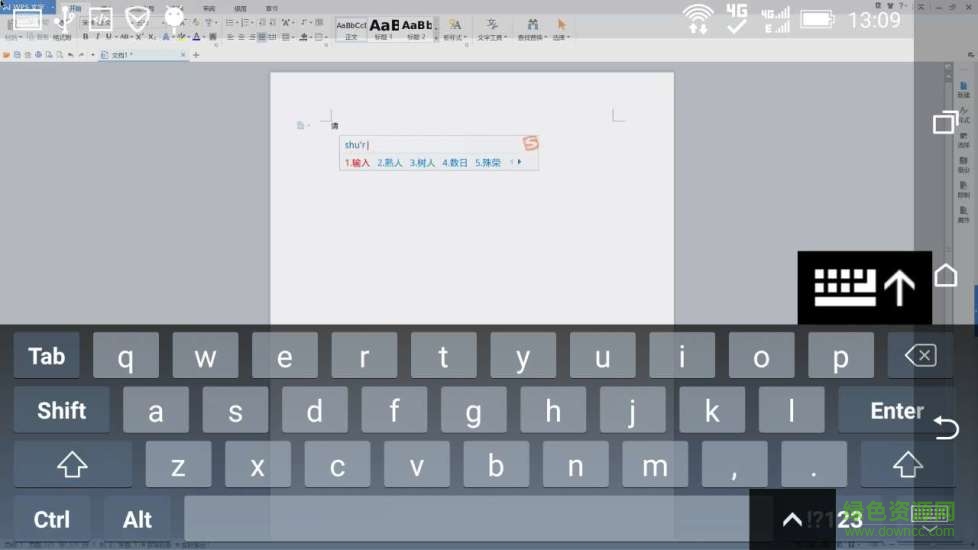Click the Italic I icon in the ribbon
This screenshot has width=978, height=550.
[x=97, y=37]
